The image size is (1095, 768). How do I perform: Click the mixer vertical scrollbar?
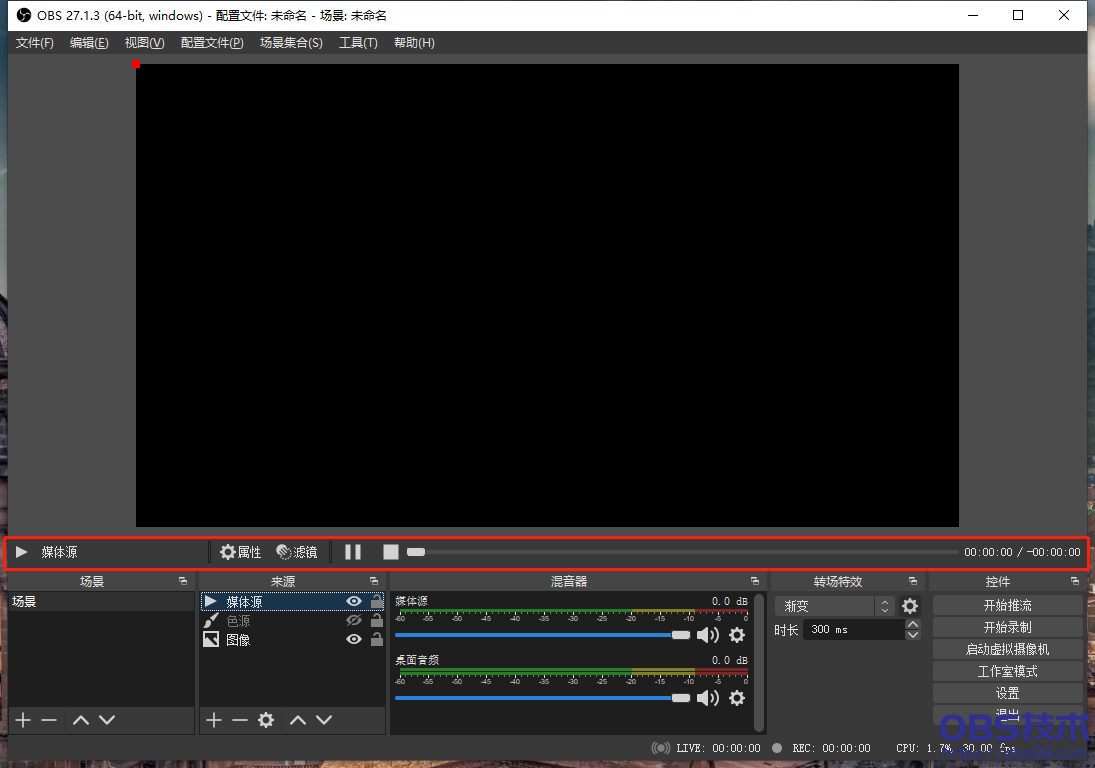(x=759, y=662)
